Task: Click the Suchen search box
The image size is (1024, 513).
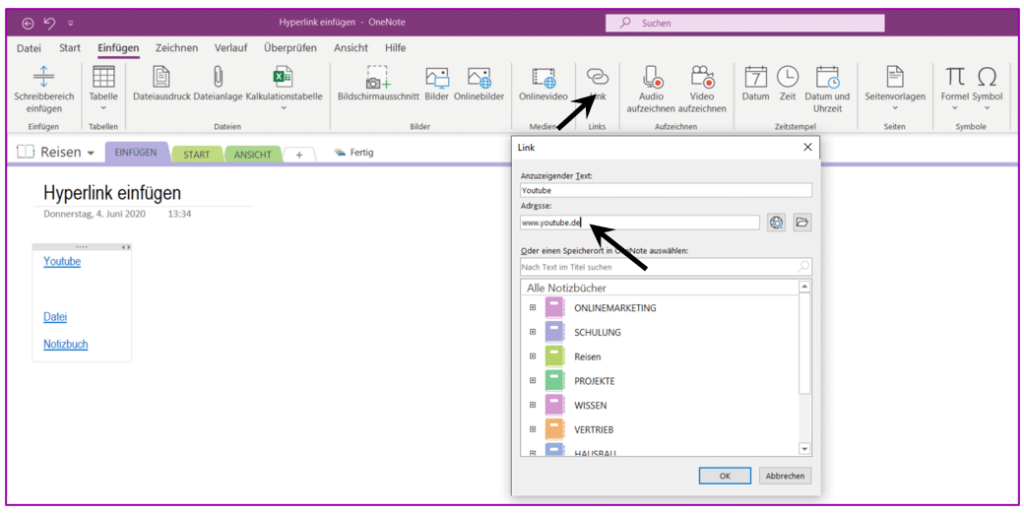Action: pyautogui.click(x=744, y=23)
